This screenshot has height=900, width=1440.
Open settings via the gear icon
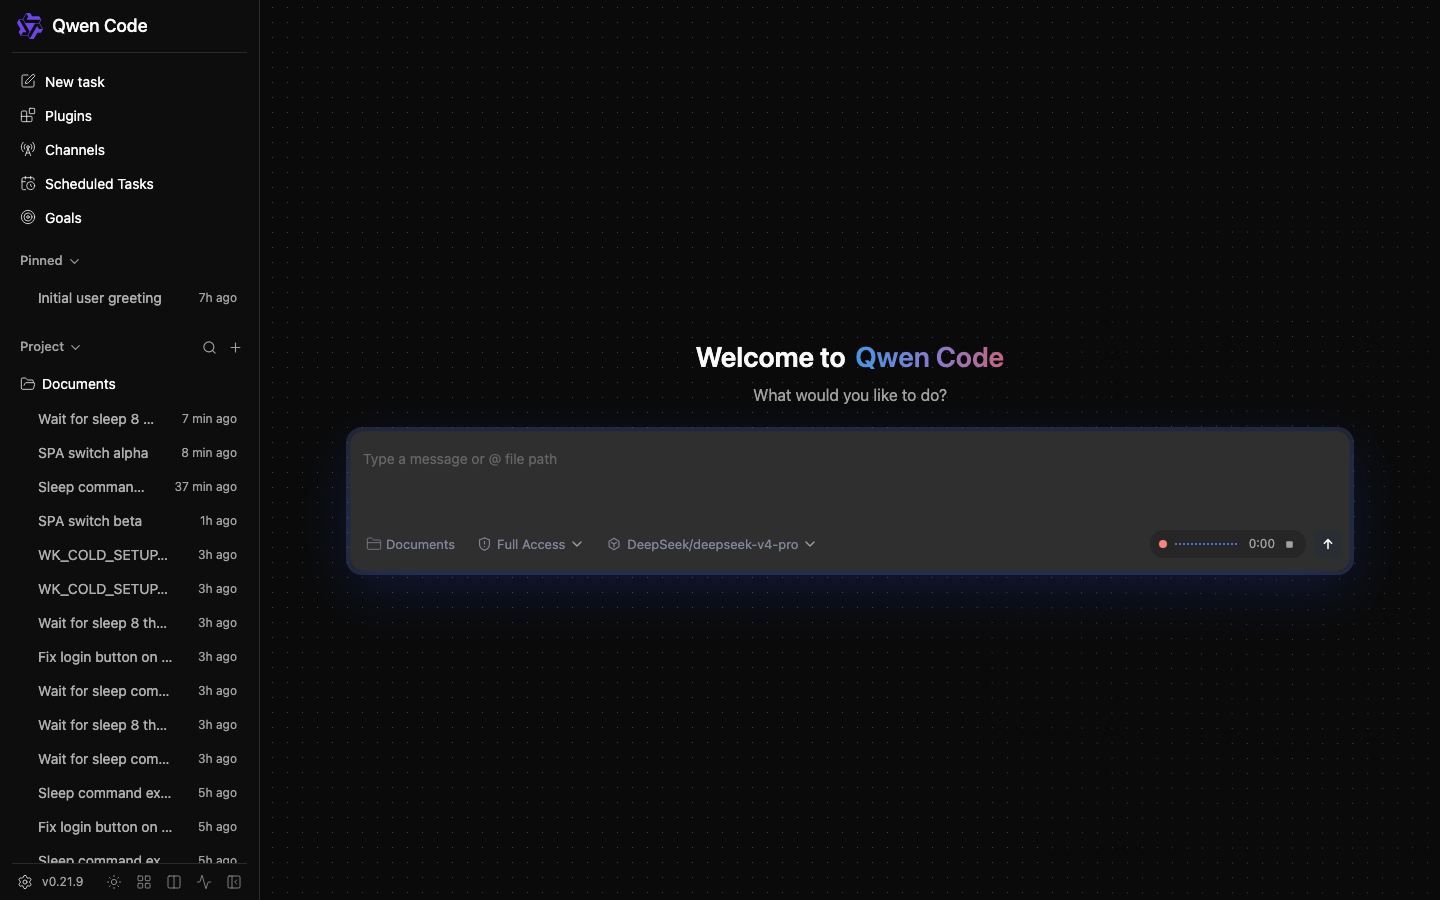pyautogui.click(x=25, y=882)
